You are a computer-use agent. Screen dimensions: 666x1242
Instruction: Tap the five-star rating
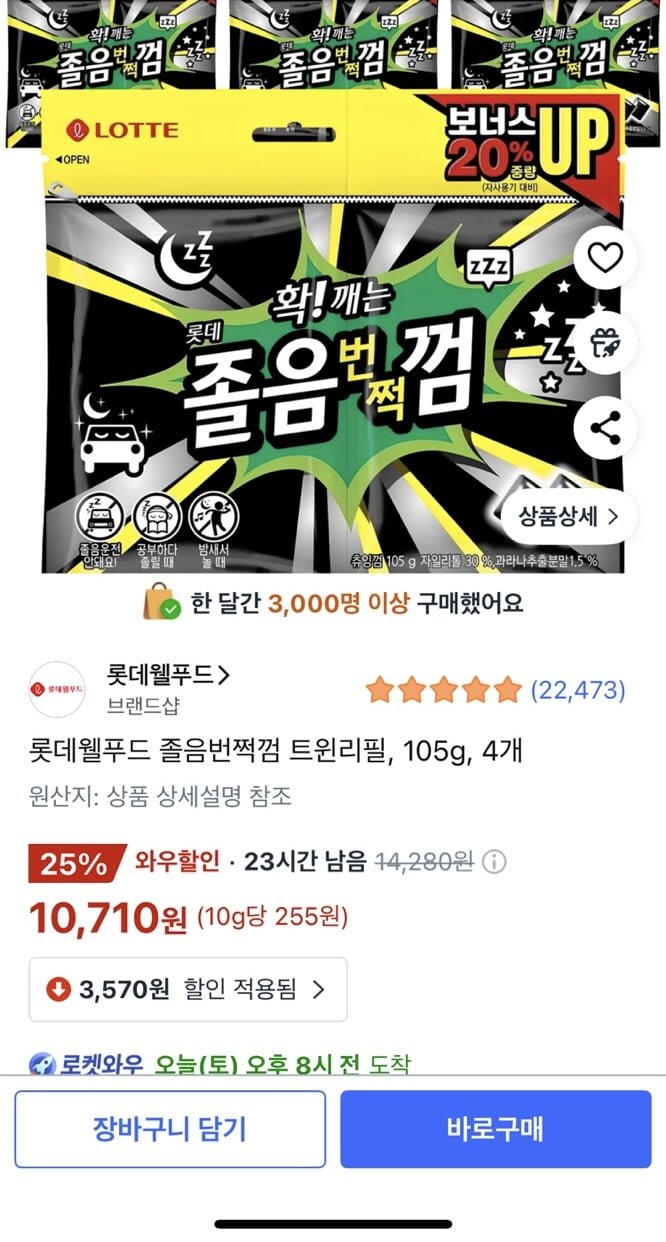tap(444, 689)
